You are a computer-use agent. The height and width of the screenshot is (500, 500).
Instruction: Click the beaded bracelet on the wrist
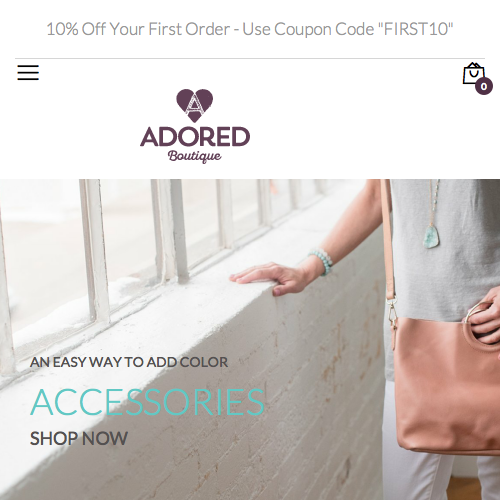pyautogui.click(x=321, y=262)
